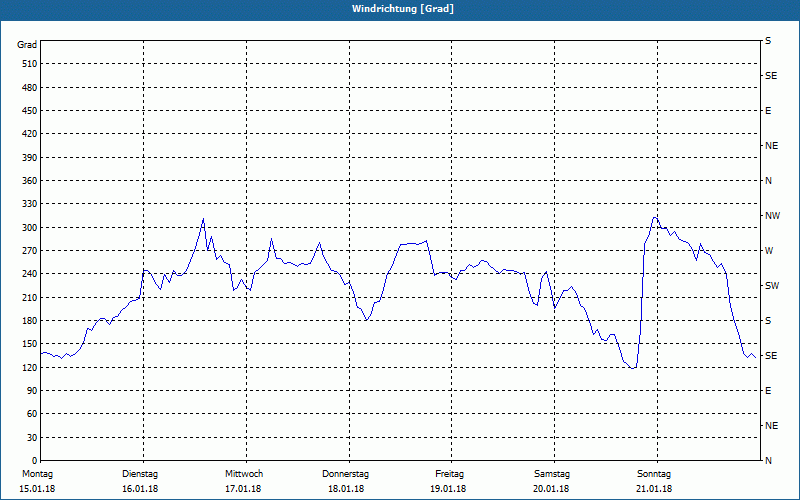The height and width of the screenshot is (500, 800).
Task: Select the 120 degree axis value
Action: 30,367
